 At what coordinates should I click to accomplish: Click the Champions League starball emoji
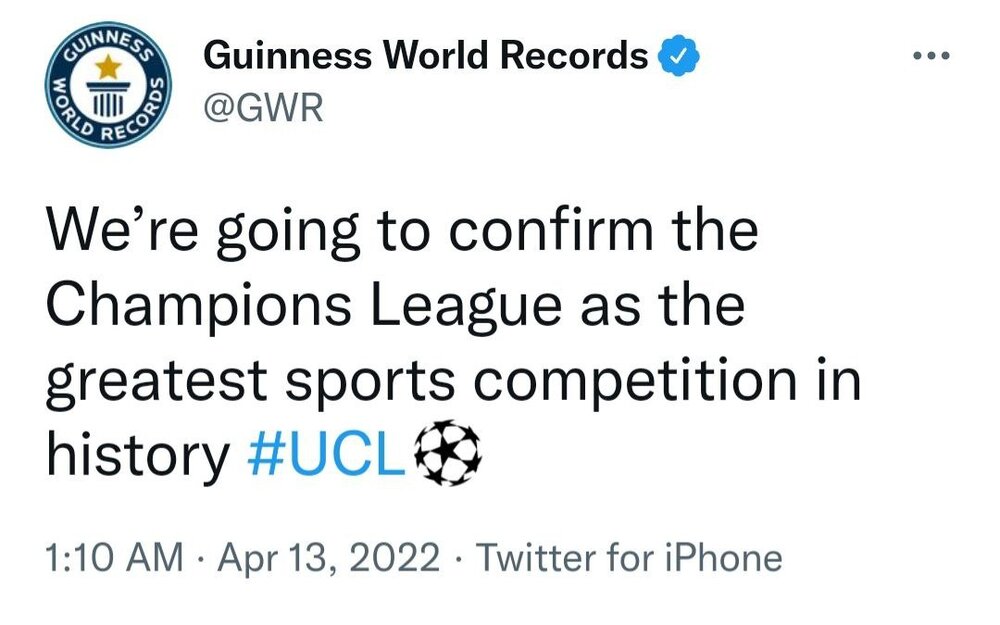point(447,455)
